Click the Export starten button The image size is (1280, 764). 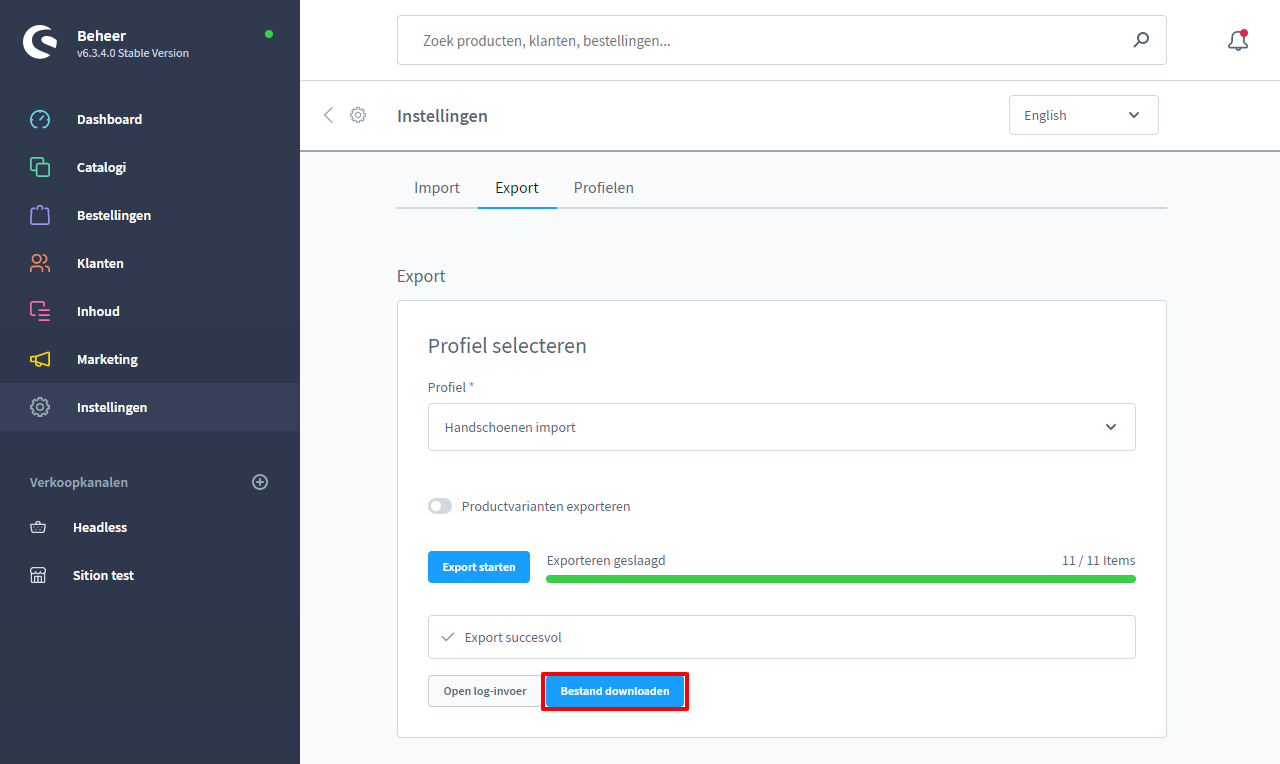tap(479, 567)
